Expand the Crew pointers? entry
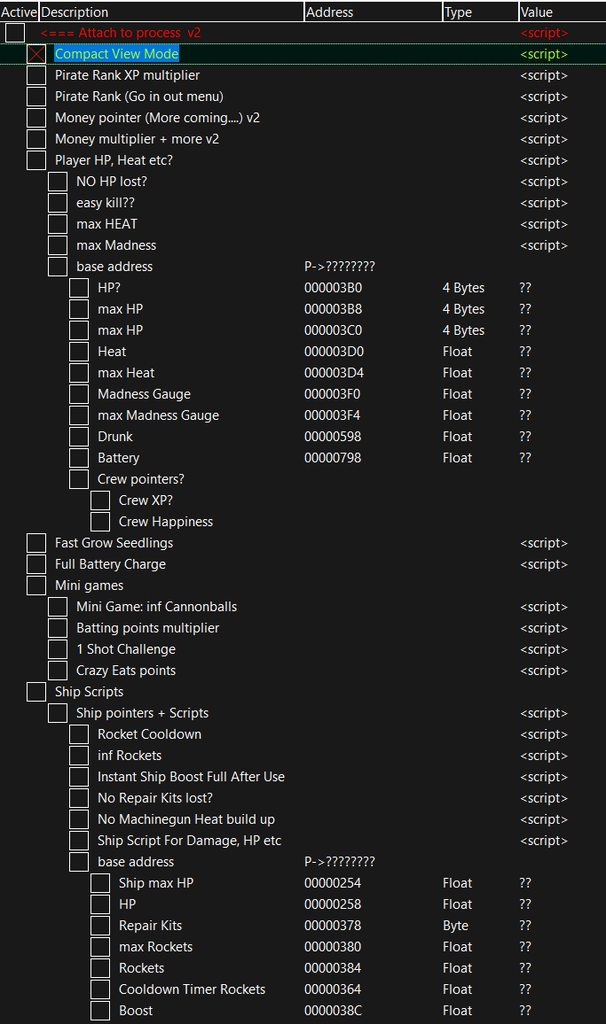Screen dimensions: 606x1024 pos(79,479)
